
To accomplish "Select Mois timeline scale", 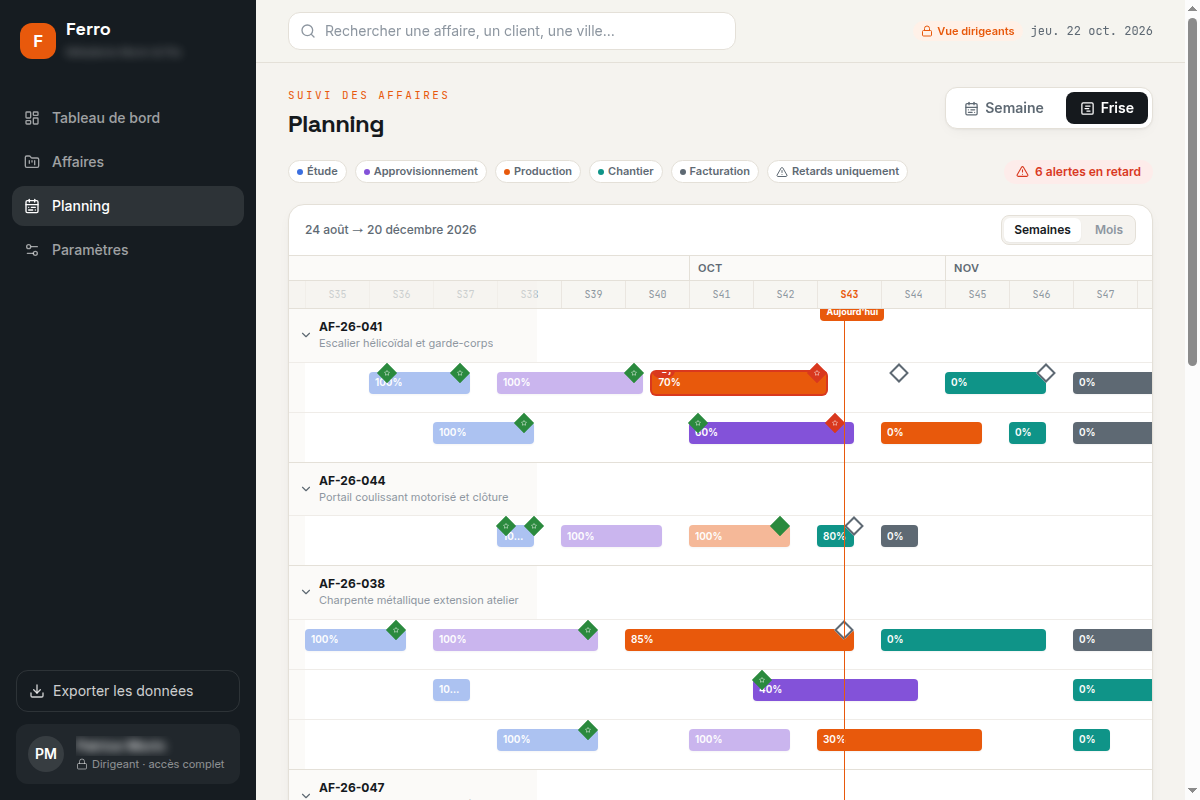I will click(1109, 230).
